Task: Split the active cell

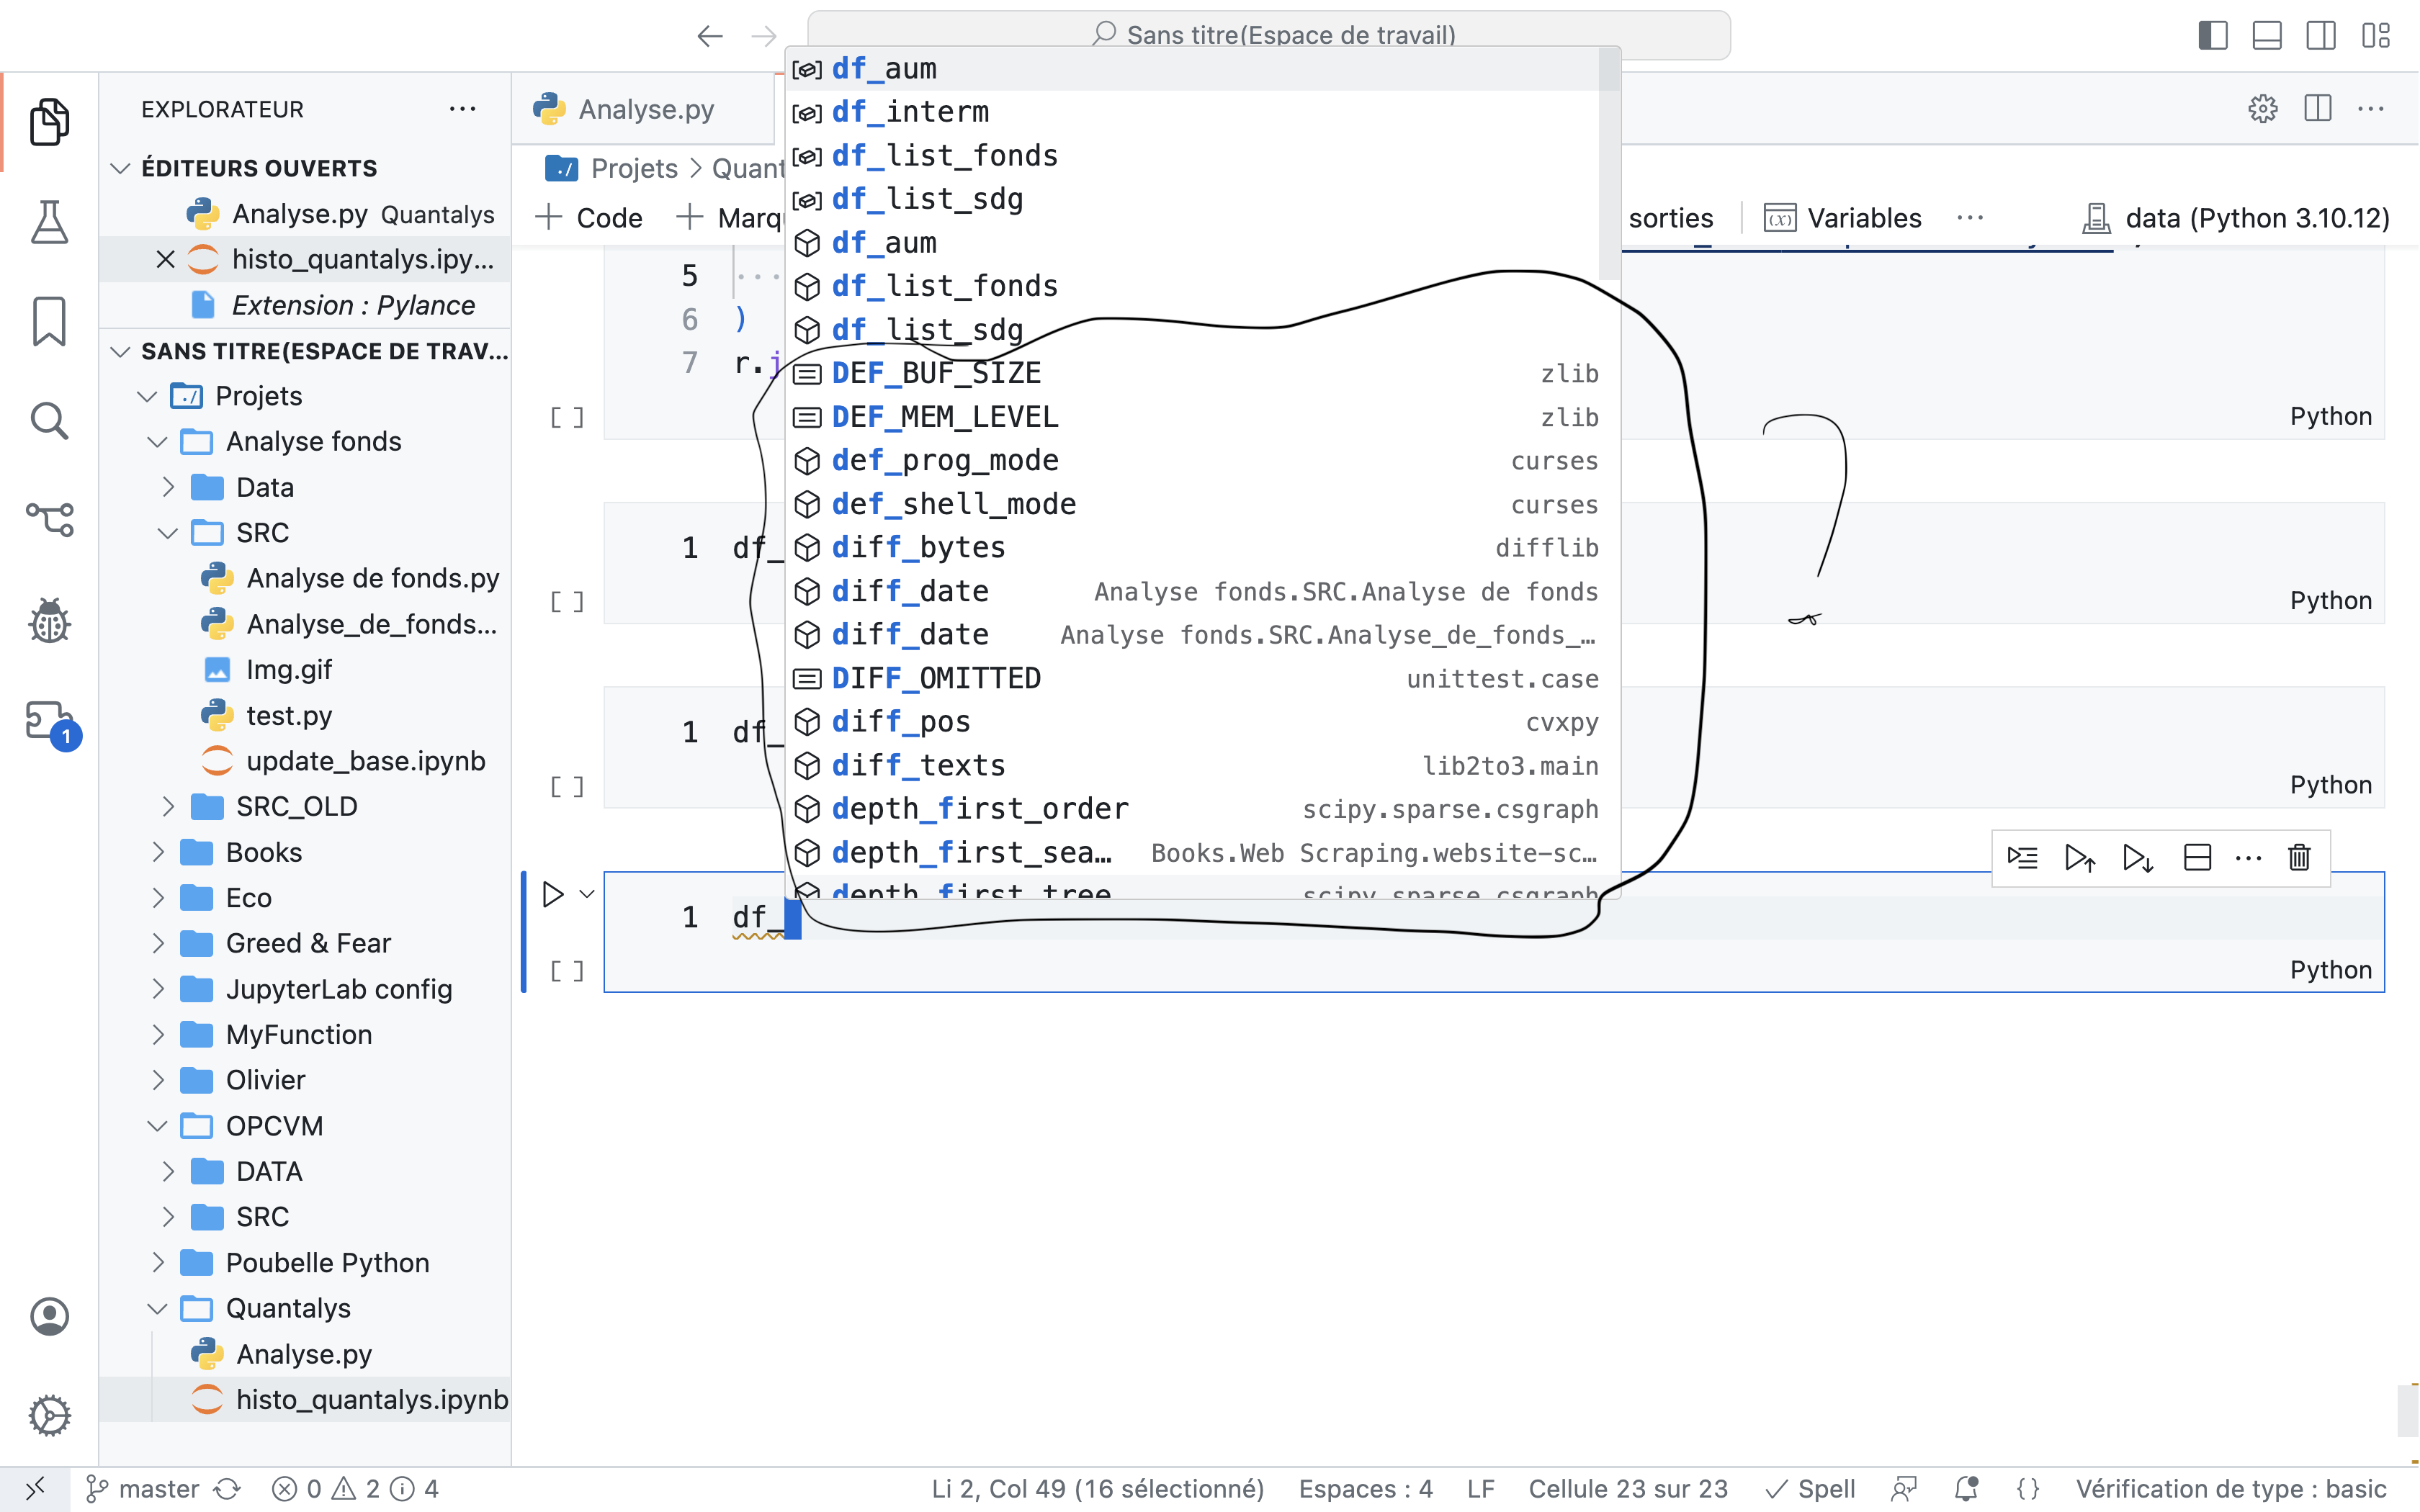Action: tap(2197, 858)
